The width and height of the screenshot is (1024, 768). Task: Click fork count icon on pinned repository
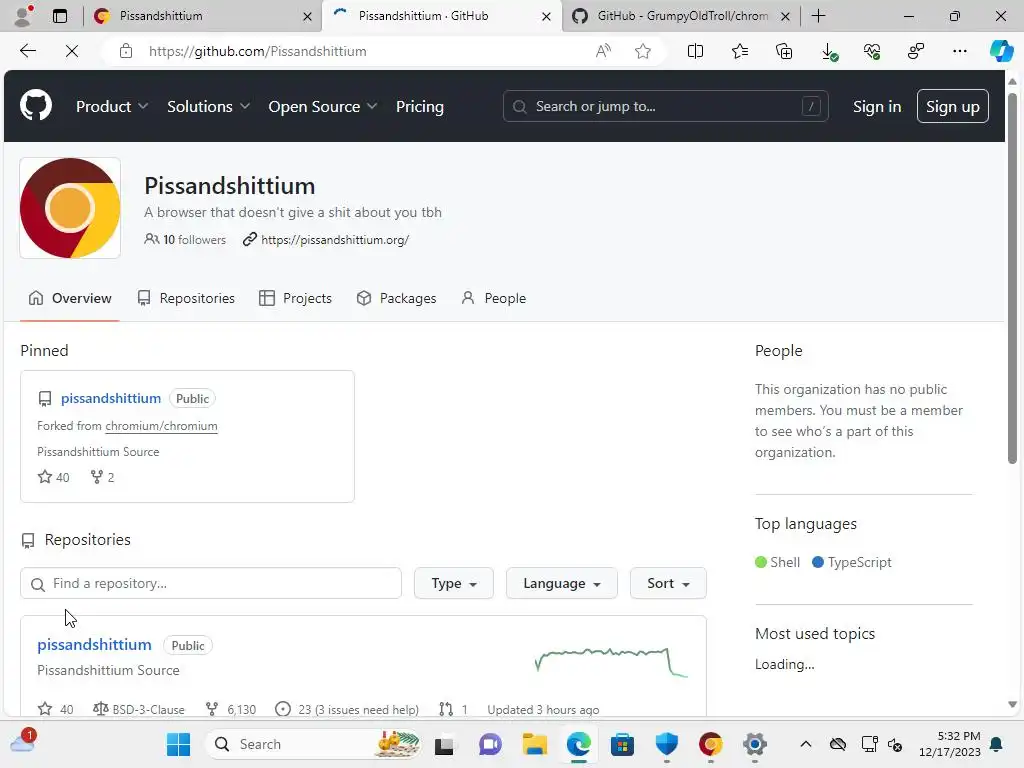click(97, 477)
